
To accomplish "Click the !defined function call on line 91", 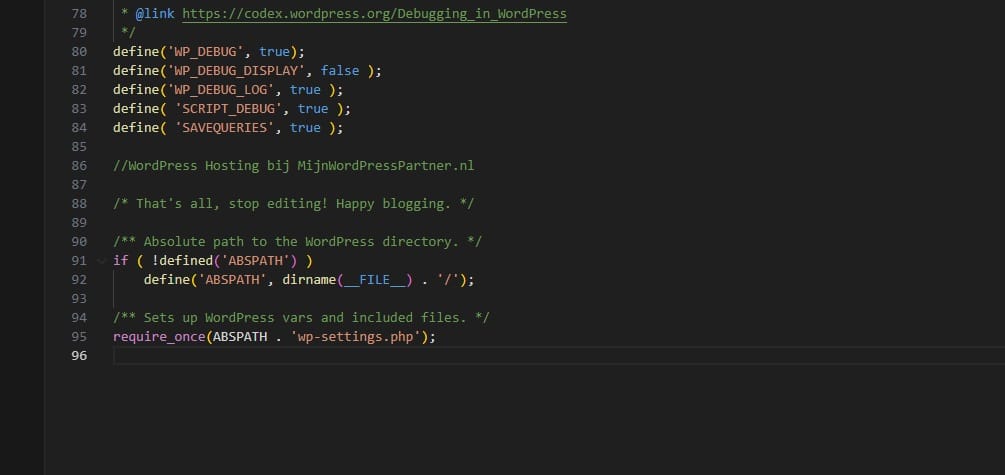I will coord(180,261).
